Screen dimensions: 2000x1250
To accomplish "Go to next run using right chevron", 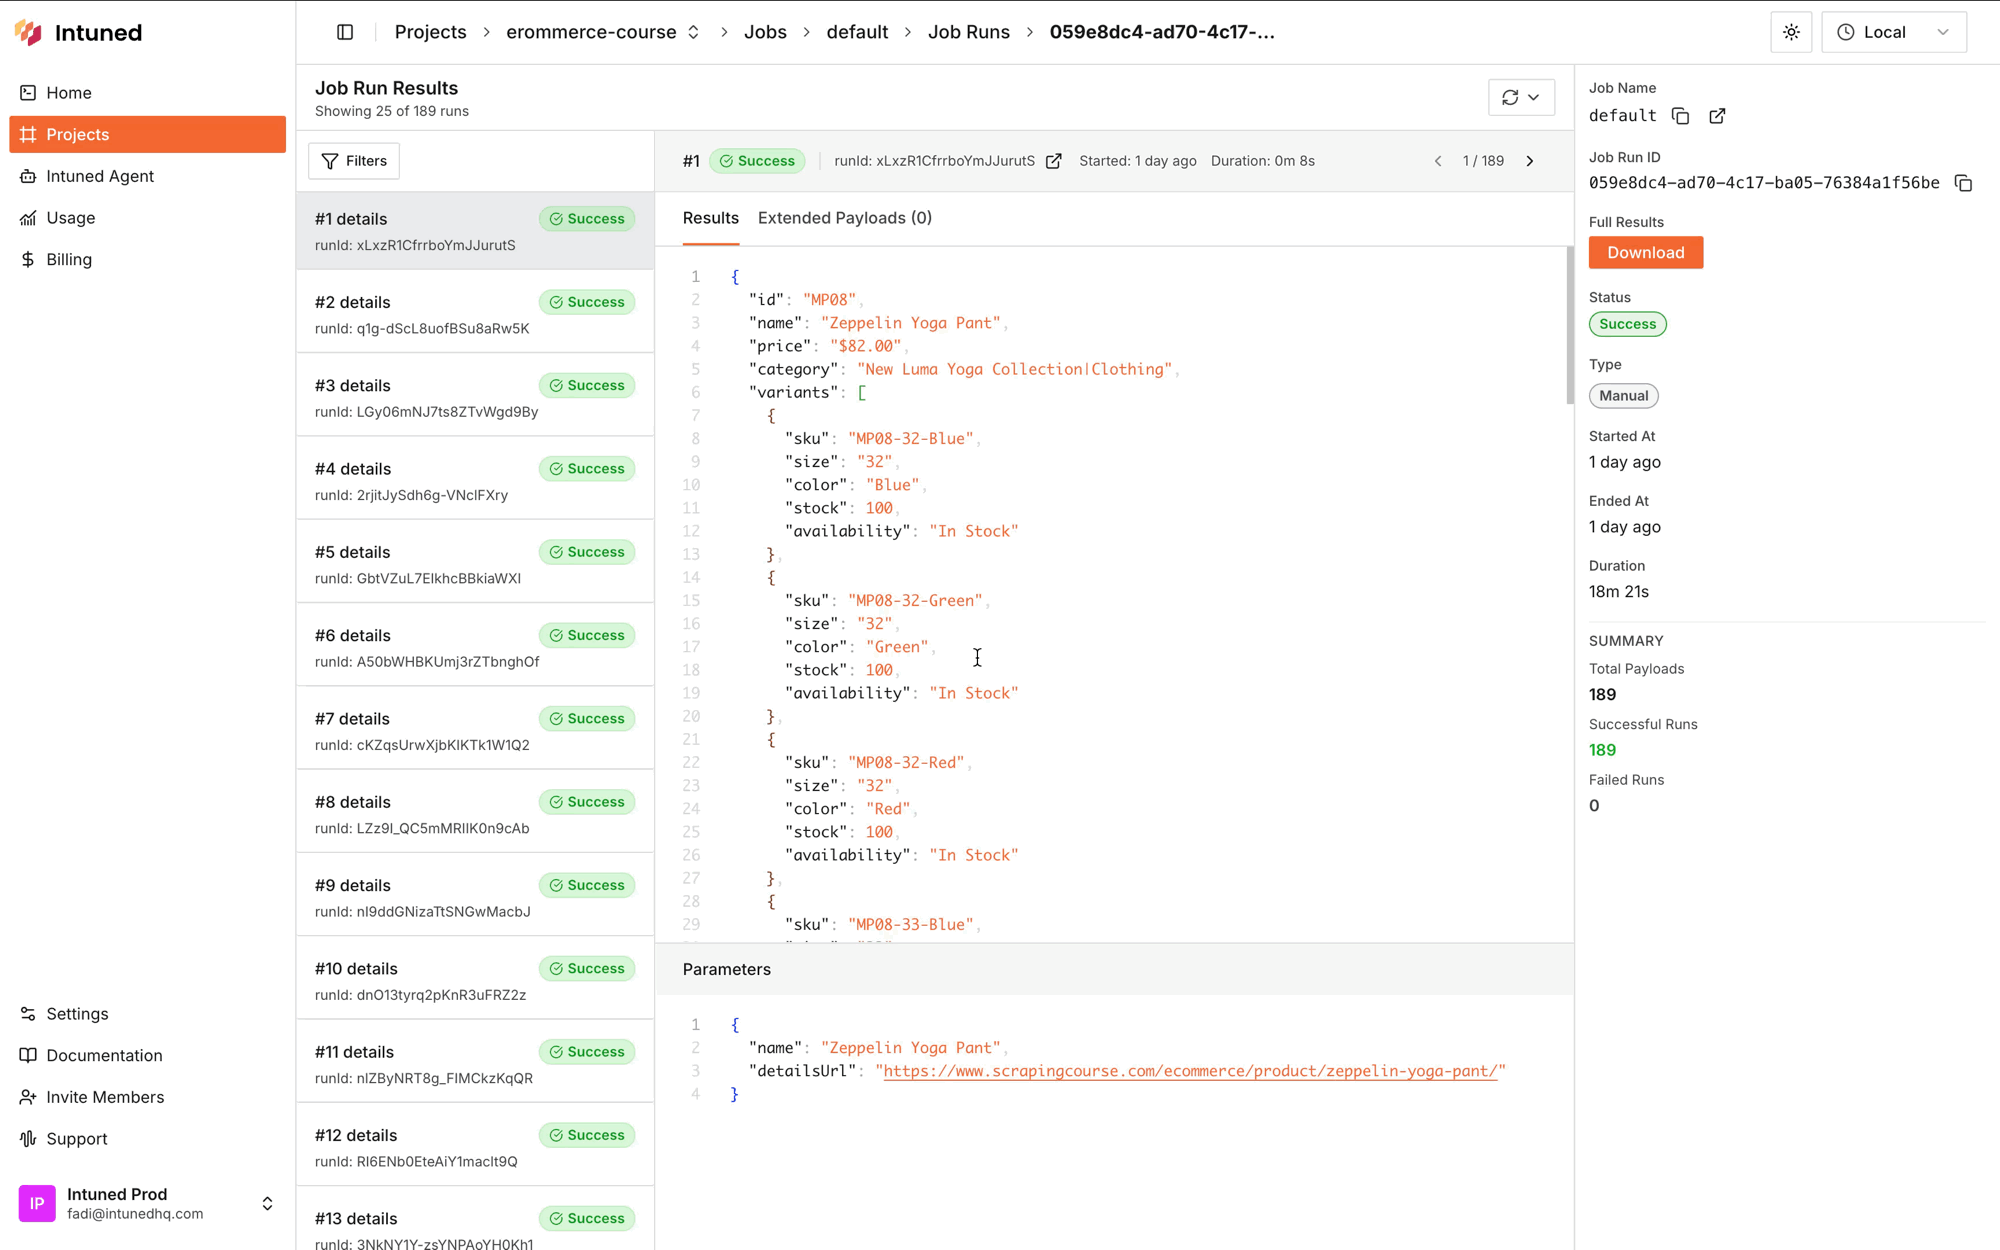I will coord(1530,160).
